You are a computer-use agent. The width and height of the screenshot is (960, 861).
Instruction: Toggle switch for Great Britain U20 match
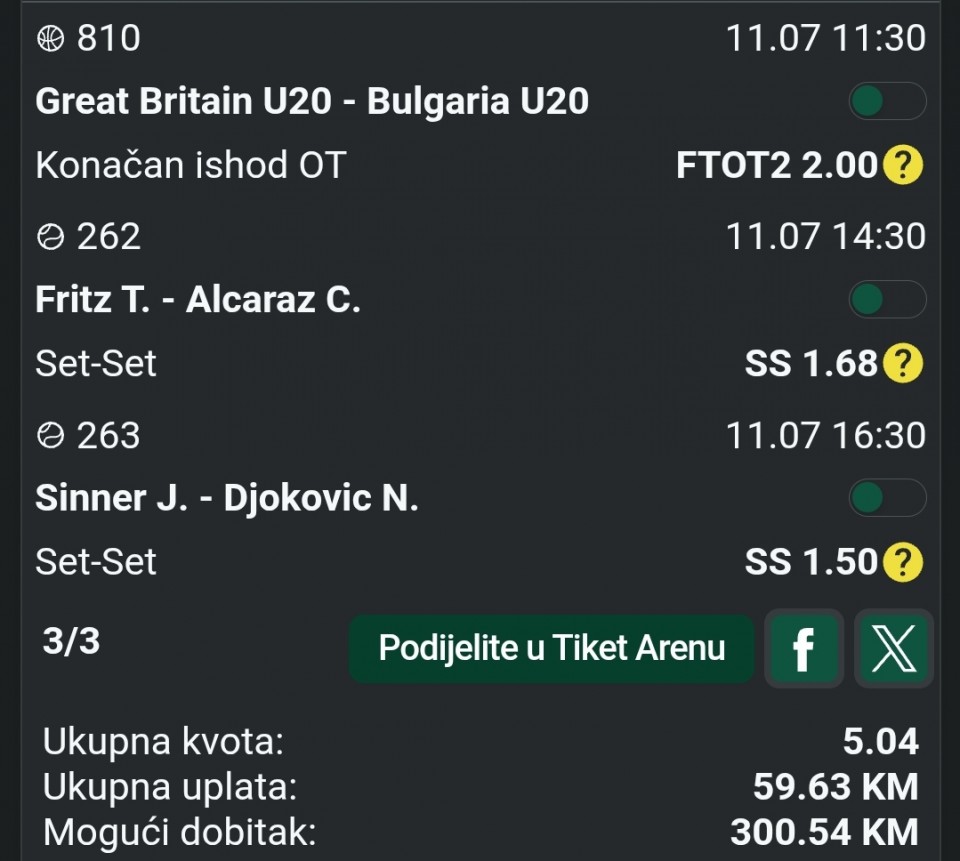pos(887,101)
